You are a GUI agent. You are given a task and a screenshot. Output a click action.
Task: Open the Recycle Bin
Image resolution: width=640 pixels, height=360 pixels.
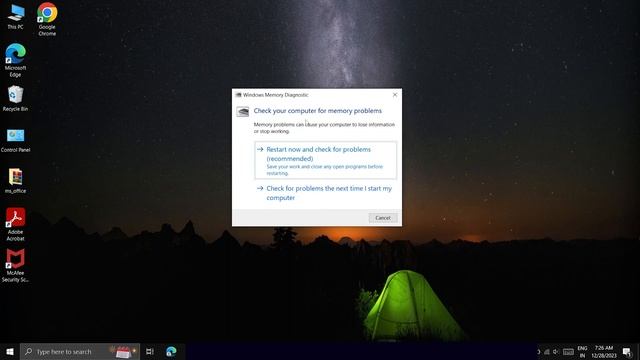[x=16, y=98]
